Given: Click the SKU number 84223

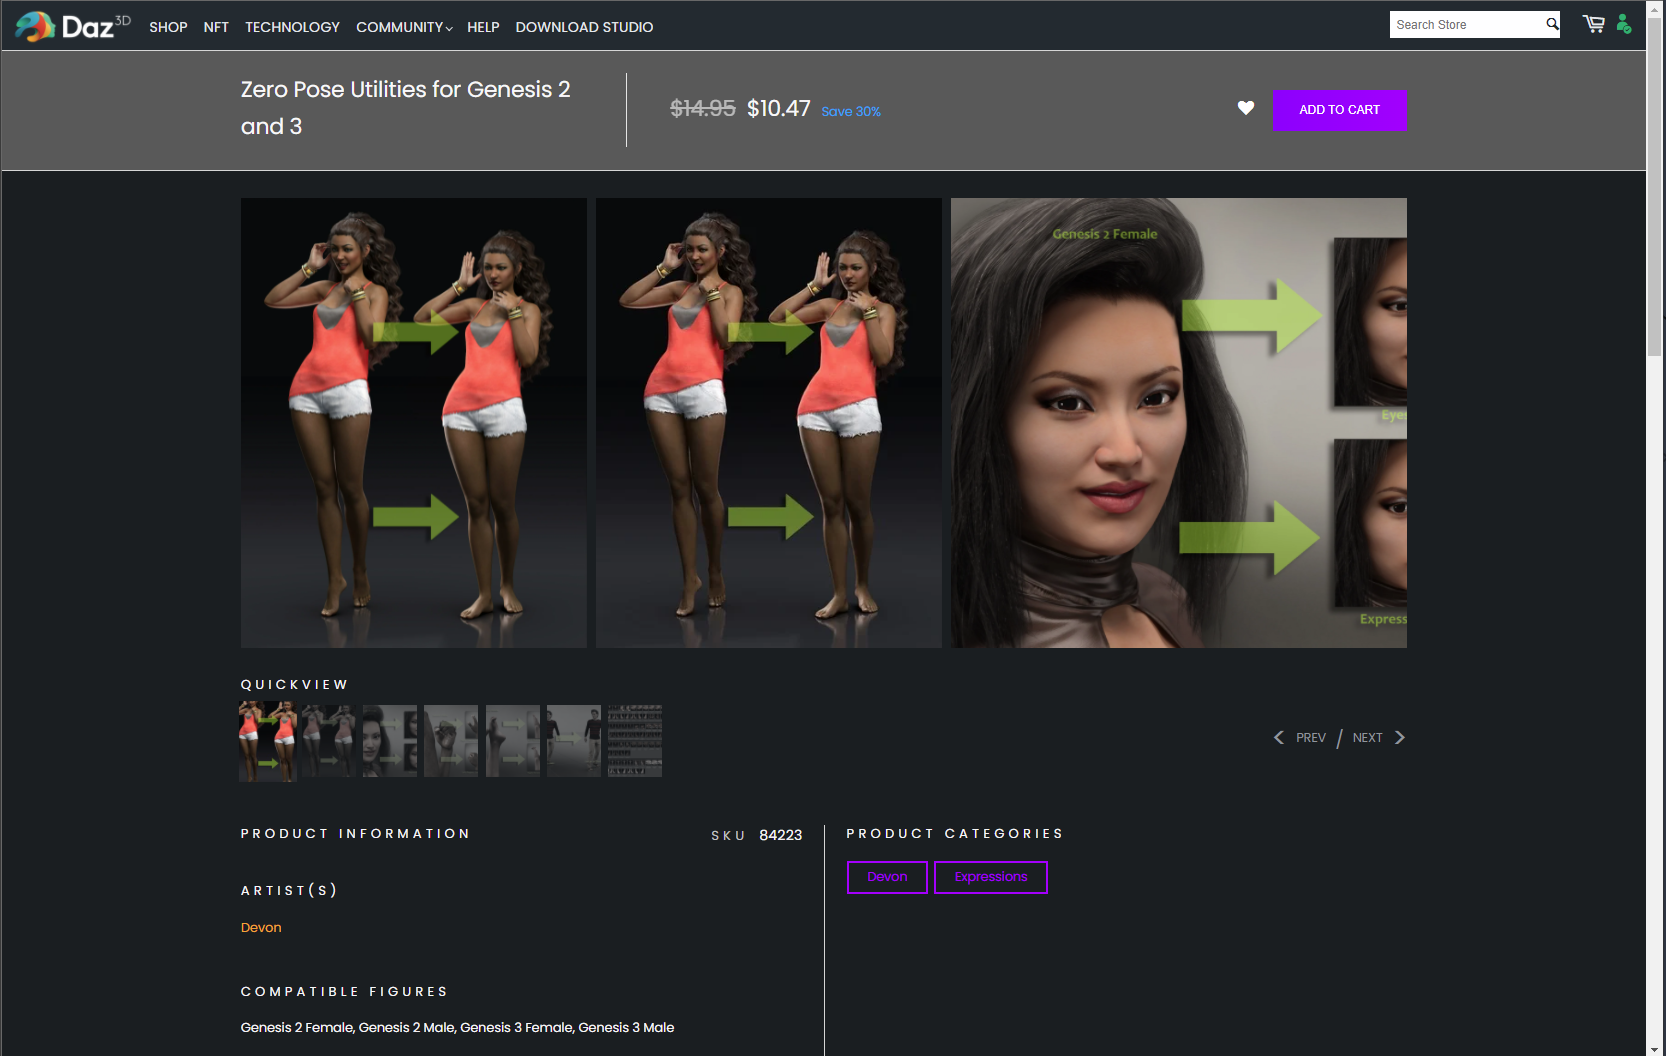Looking at the screenshot, I should pos(781,835).
